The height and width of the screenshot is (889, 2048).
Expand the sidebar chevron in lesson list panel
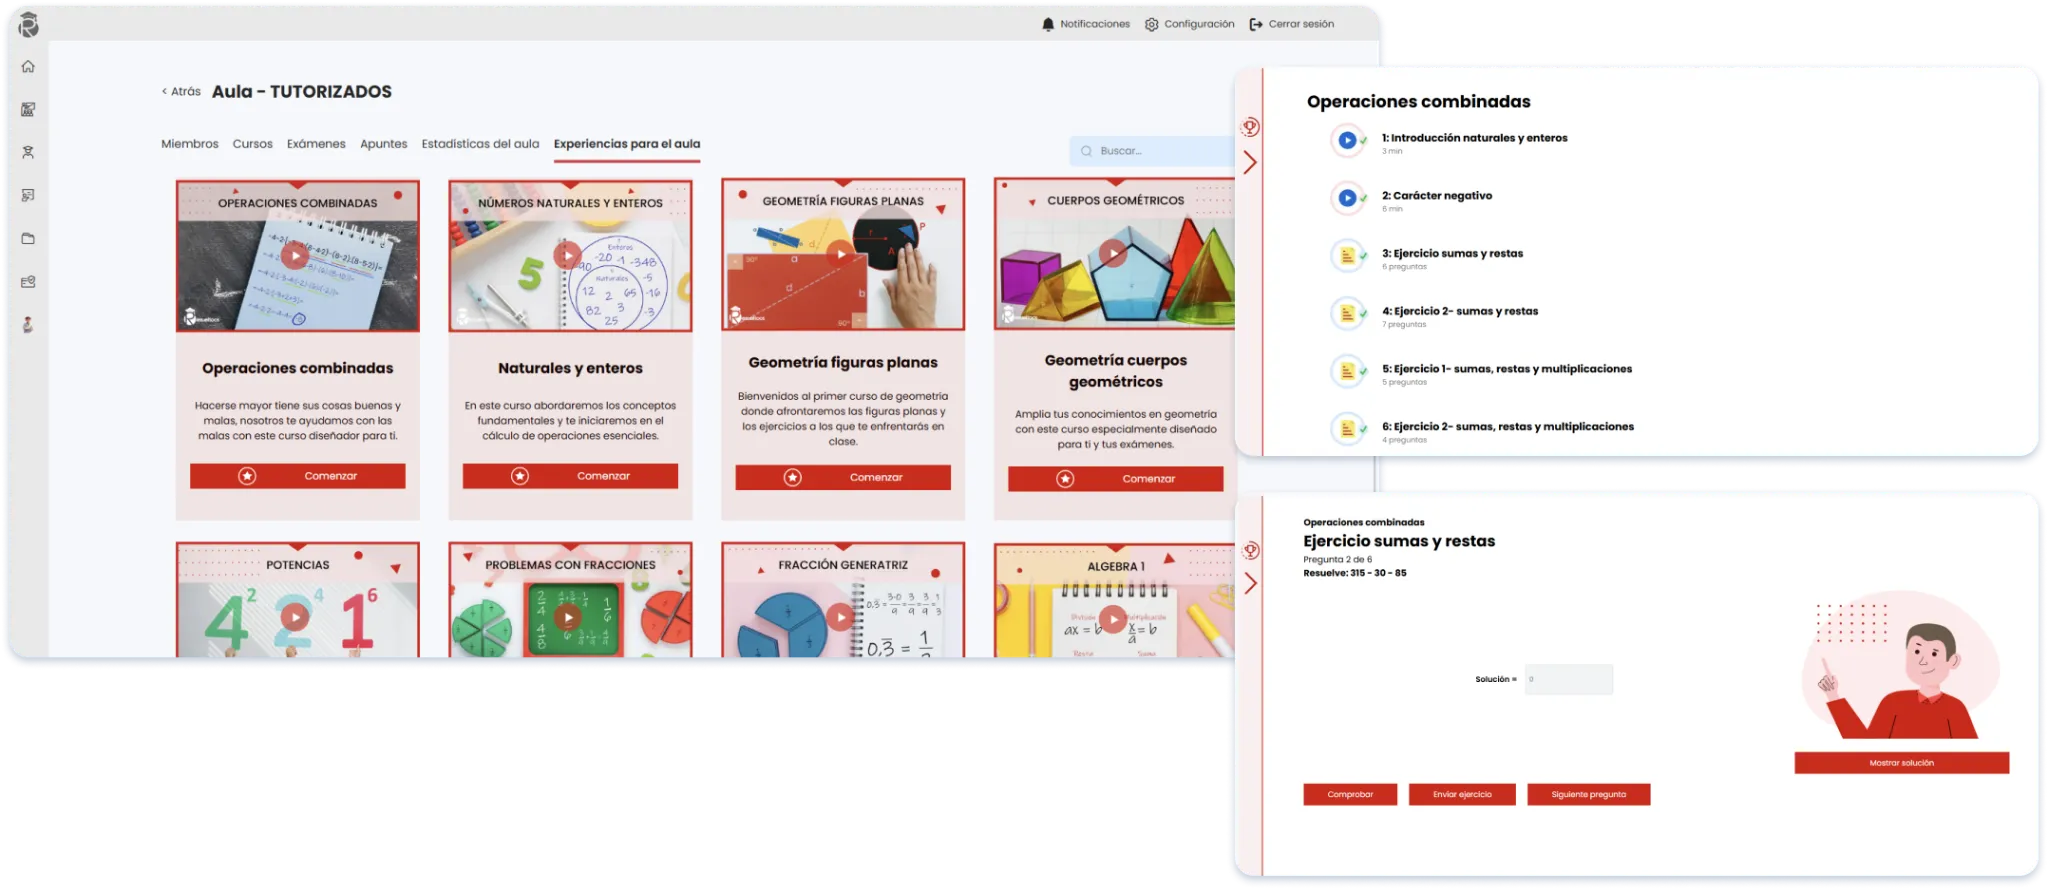click(1250, 162)
